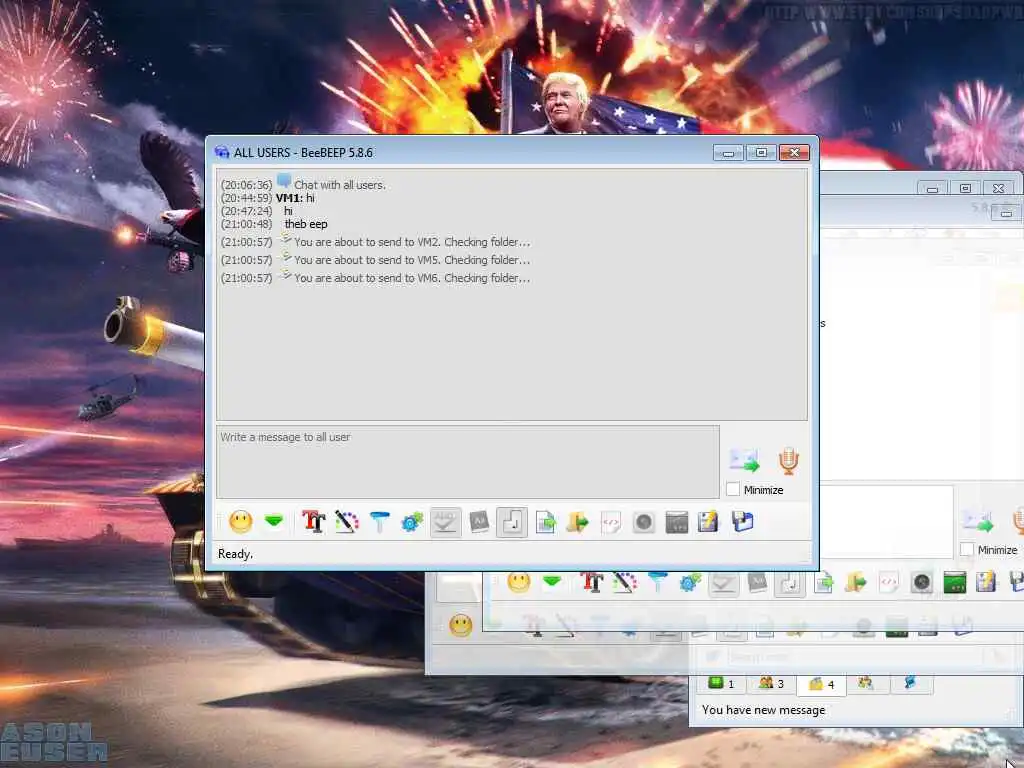Change chat font using red Tt icon, front window

tap(313, 522)
